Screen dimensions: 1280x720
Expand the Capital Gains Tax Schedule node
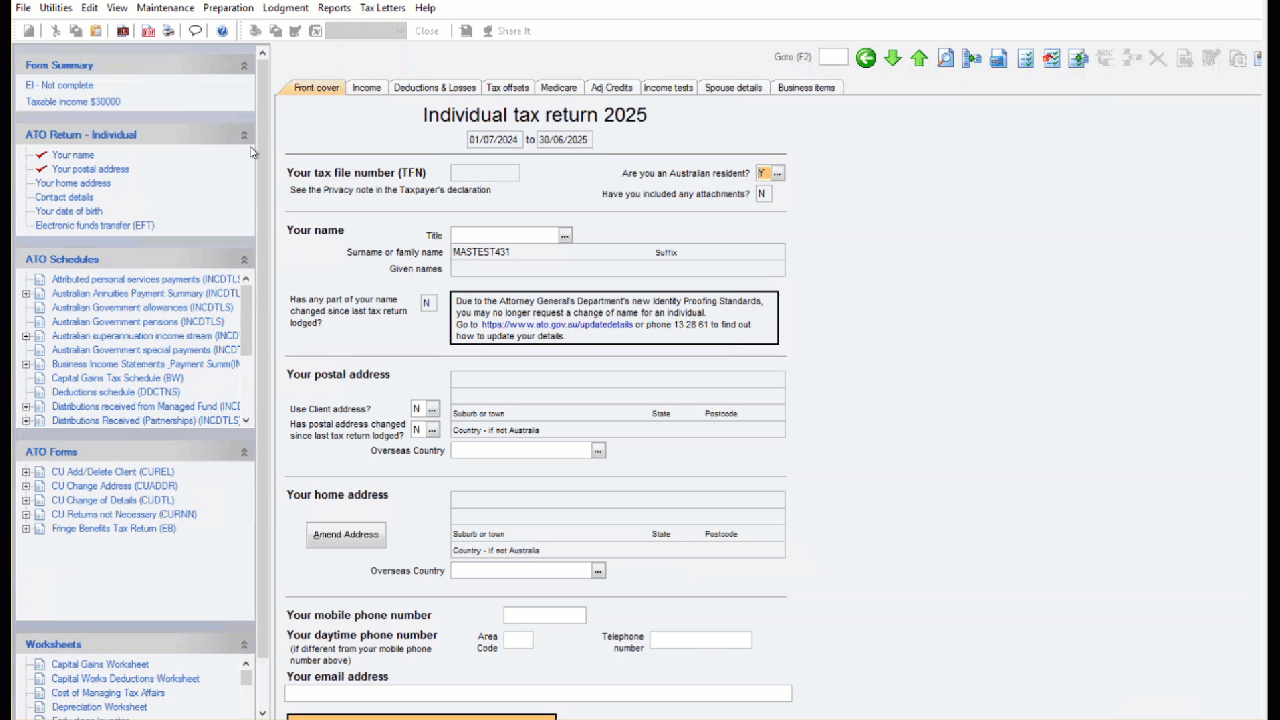coord(117,378)
